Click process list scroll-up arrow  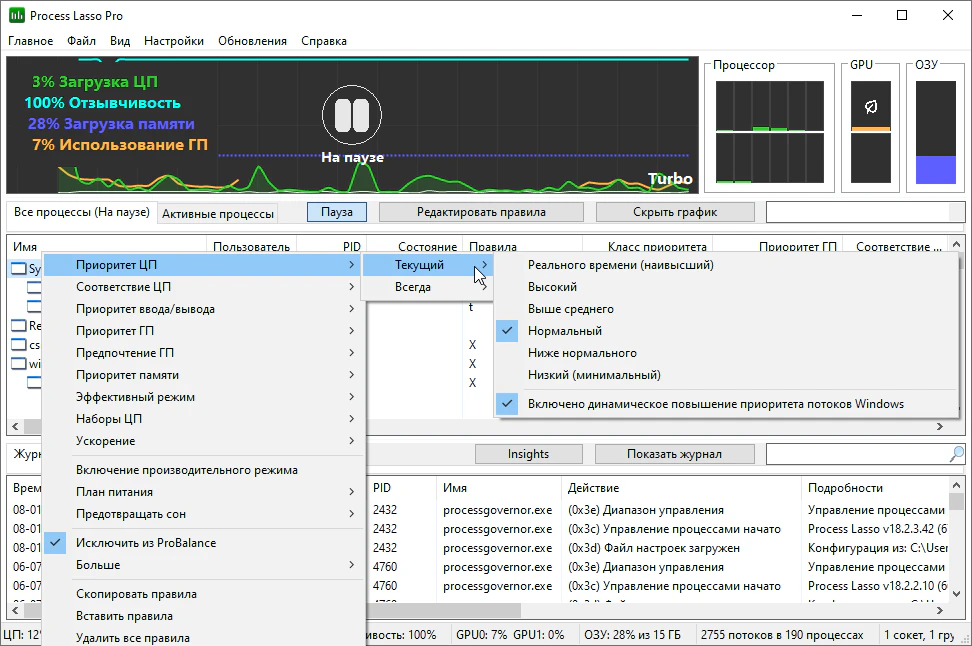click(x=957, y=245)
